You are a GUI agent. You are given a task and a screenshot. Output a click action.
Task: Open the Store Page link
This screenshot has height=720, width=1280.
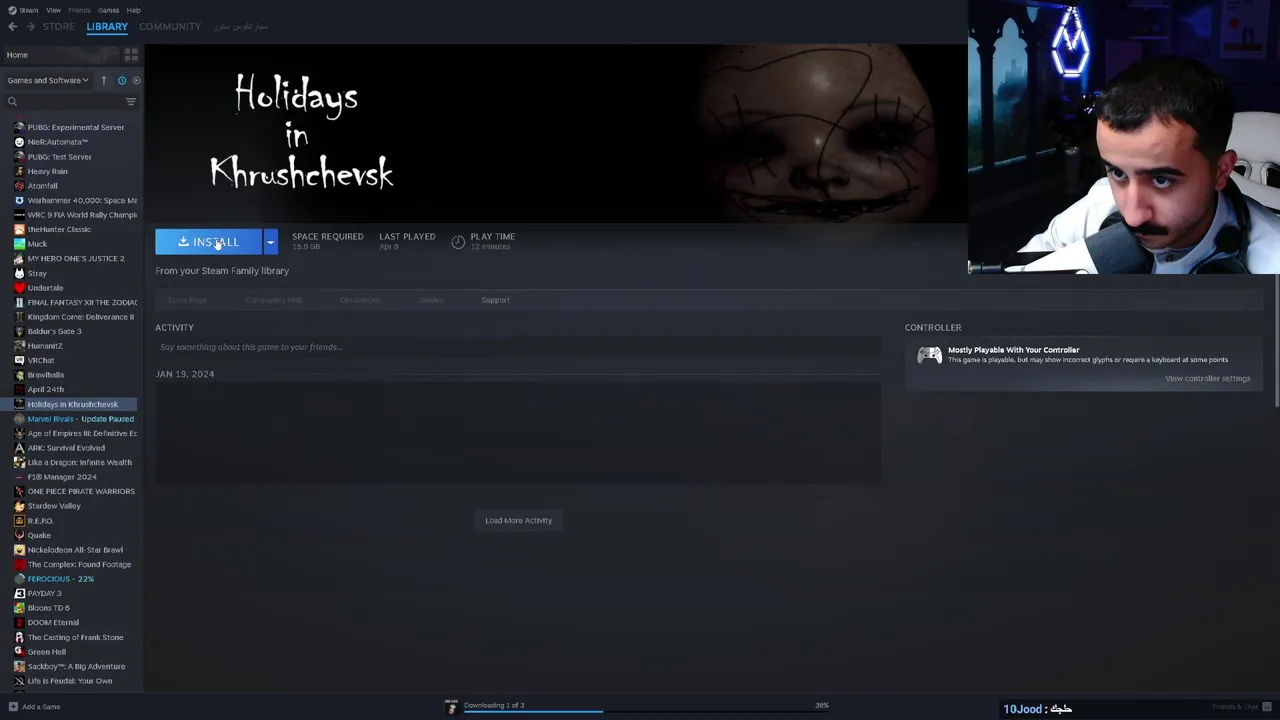pos(187,300)
